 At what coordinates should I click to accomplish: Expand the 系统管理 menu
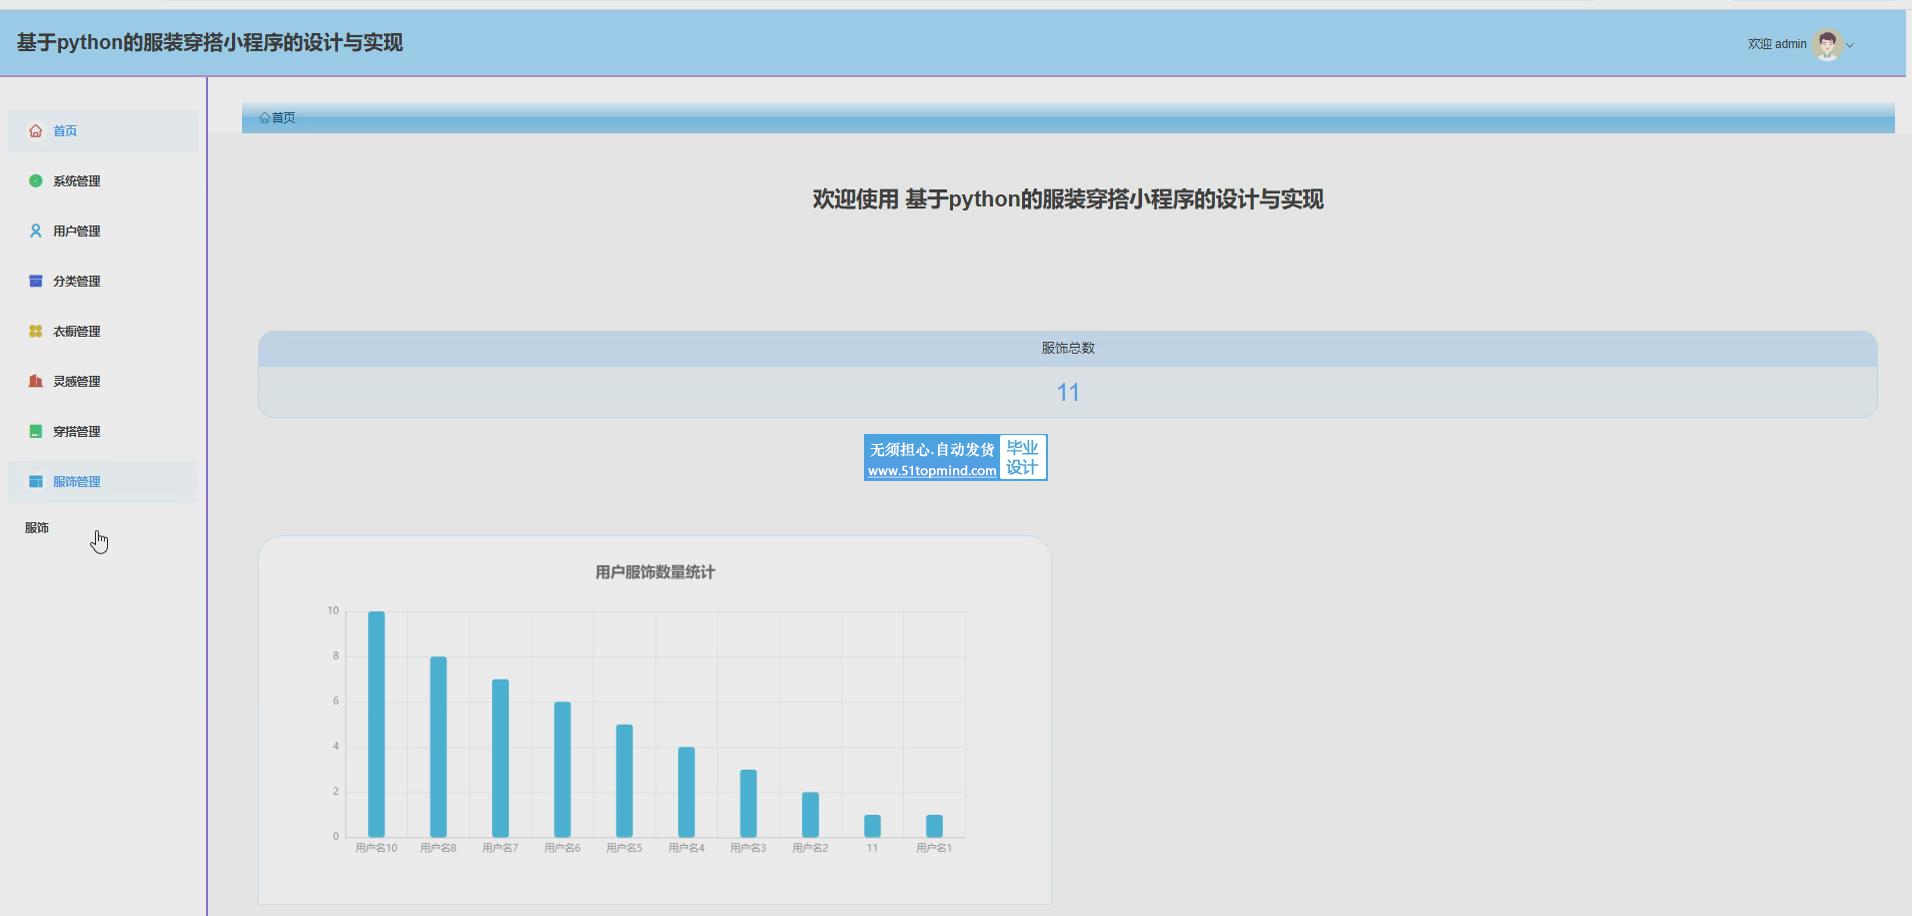click(77, 181)
